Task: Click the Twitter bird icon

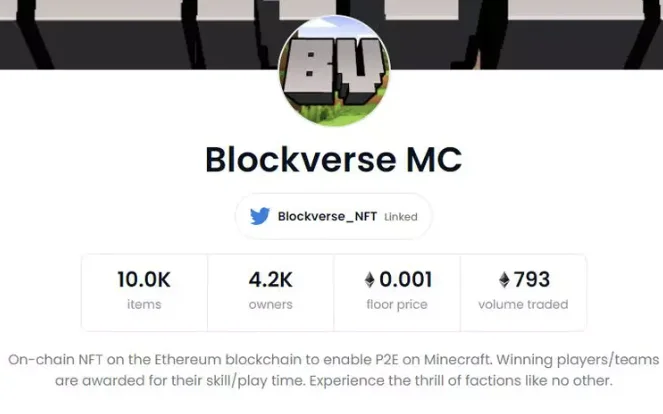Action: pos(260,216)
